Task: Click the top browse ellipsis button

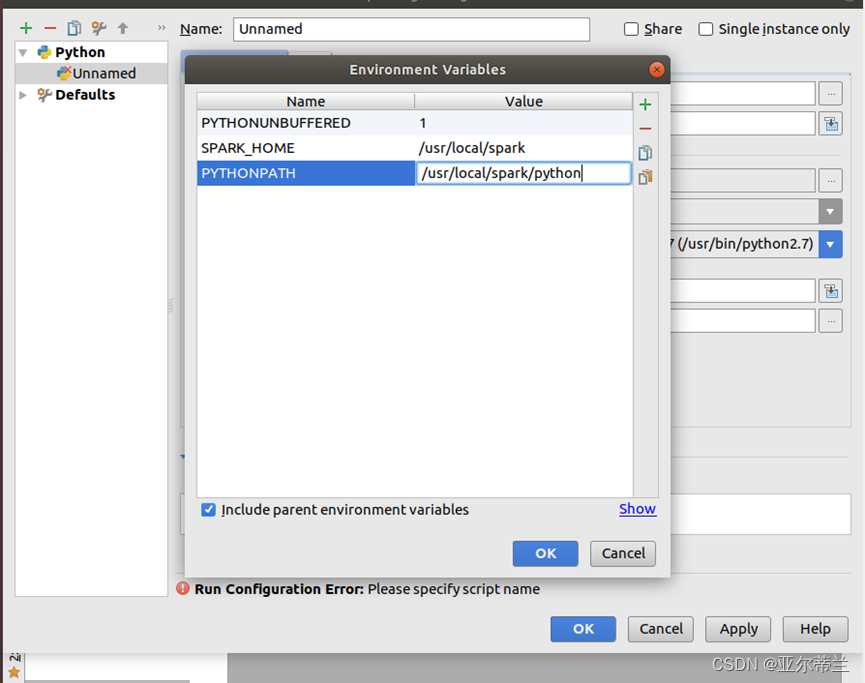Action: [x=831, y=94]
